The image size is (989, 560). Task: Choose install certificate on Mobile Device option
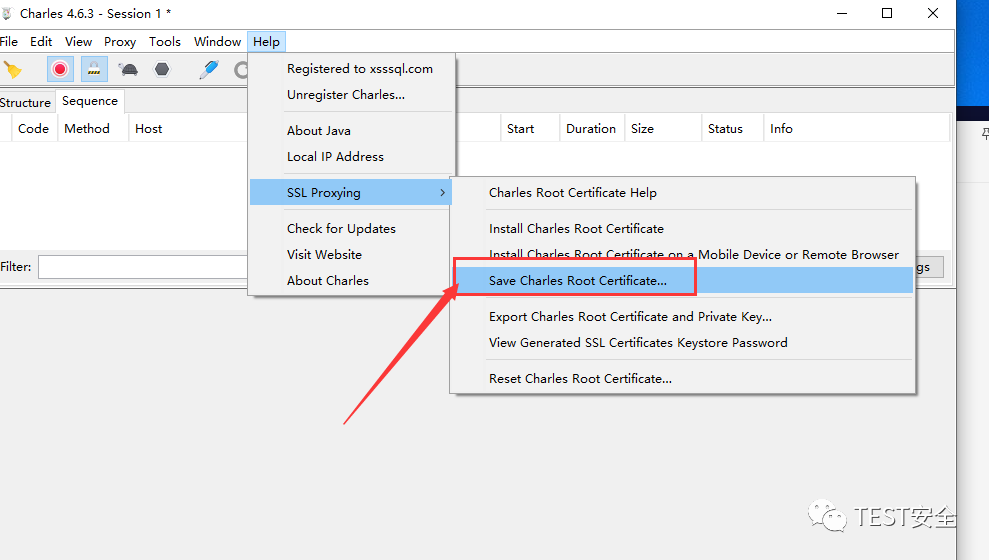pos(682,255)
